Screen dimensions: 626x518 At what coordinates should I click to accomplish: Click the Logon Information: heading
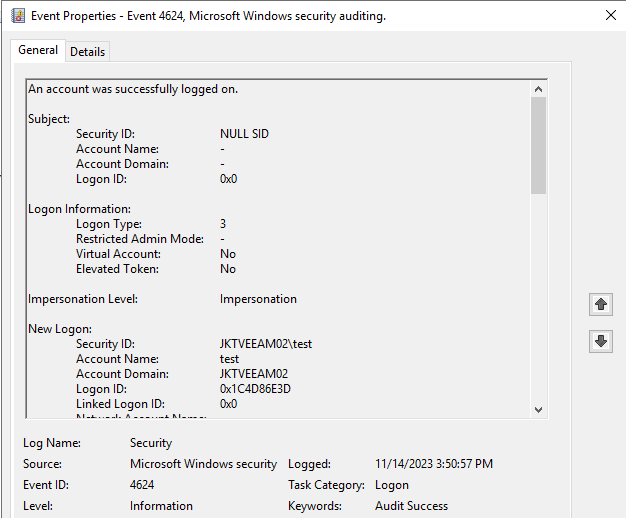79,209
